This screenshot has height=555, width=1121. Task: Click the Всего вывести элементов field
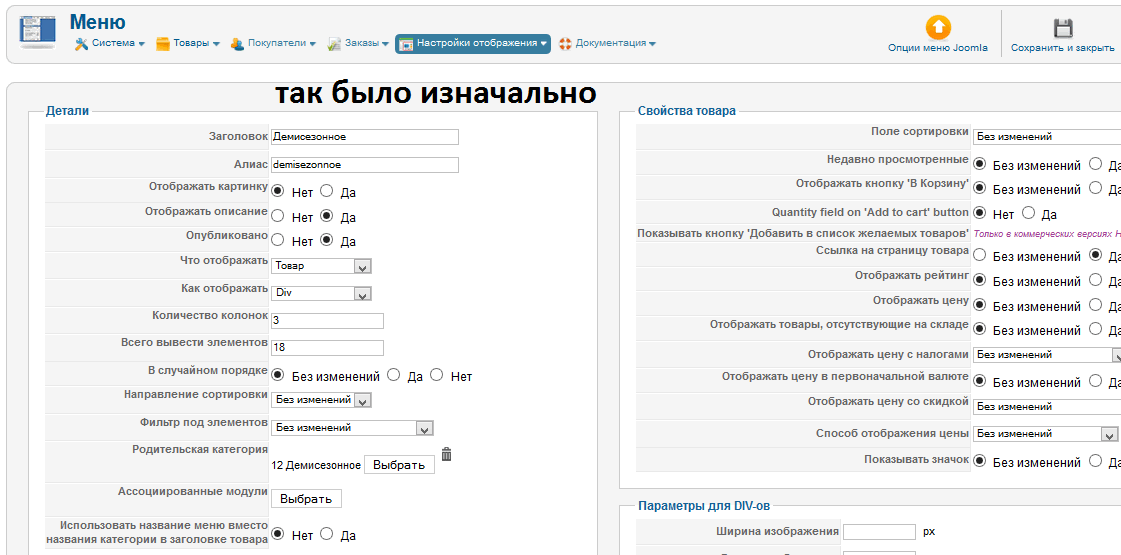point(327,348)
